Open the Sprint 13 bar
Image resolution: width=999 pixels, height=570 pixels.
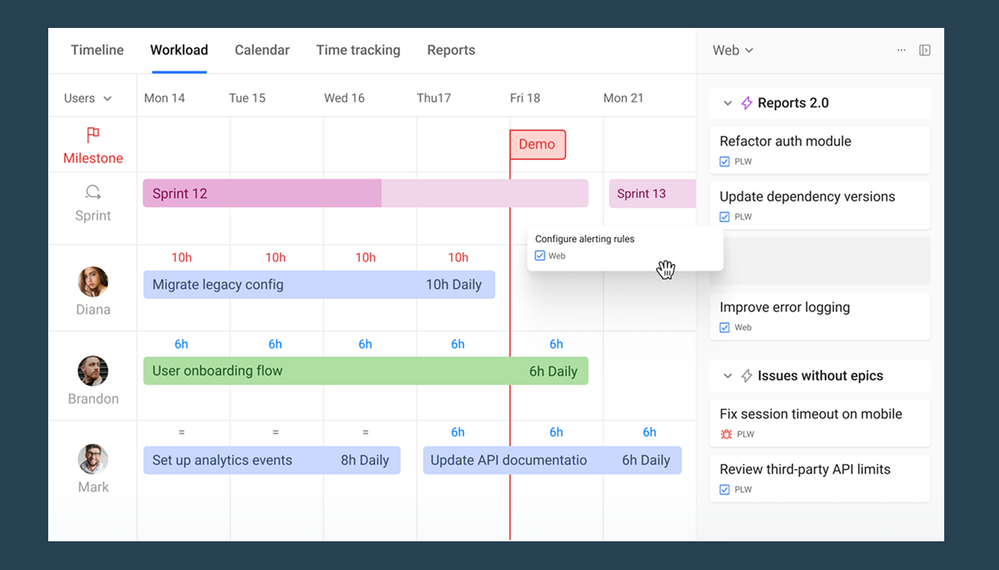(652, 194)
